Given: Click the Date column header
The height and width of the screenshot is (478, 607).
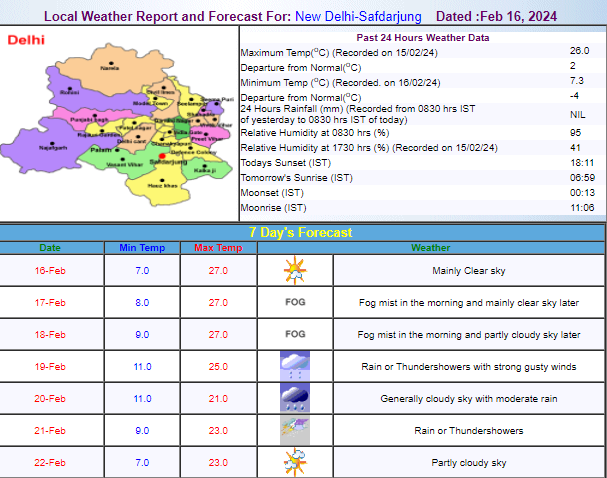Looking at the screenshot, I should [50, 248].
